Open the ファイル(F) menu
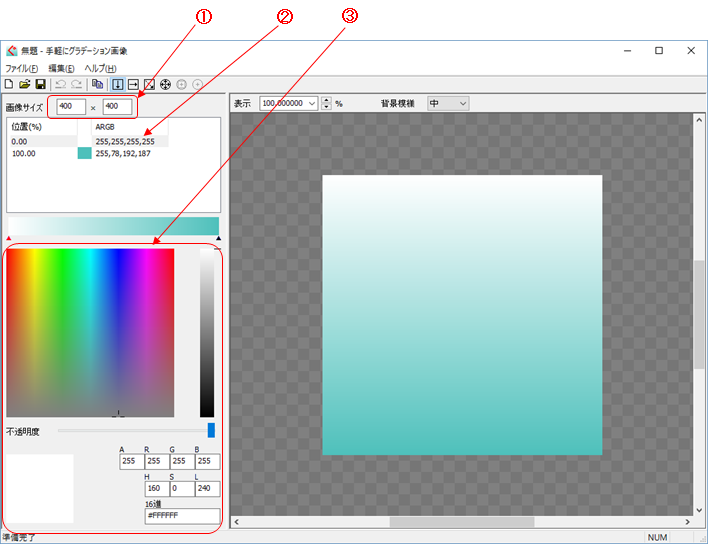Screen dimensions: 708x544 (21, 68)
